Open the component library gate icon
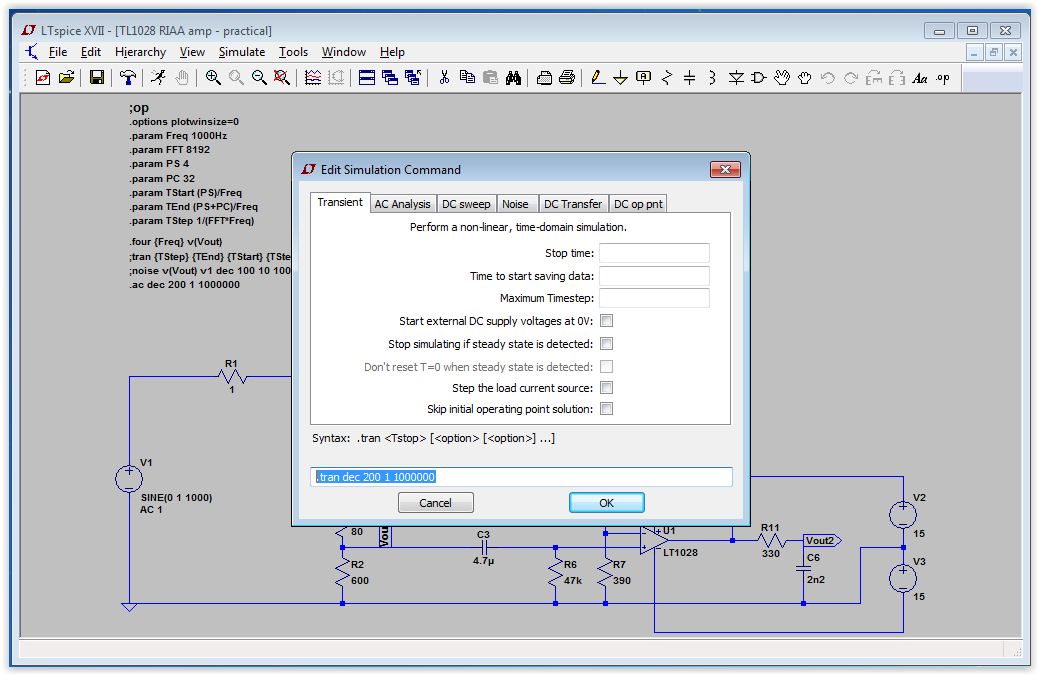Image resolution: width=1039 pixels, height=675 pixels. click(759, 78)
